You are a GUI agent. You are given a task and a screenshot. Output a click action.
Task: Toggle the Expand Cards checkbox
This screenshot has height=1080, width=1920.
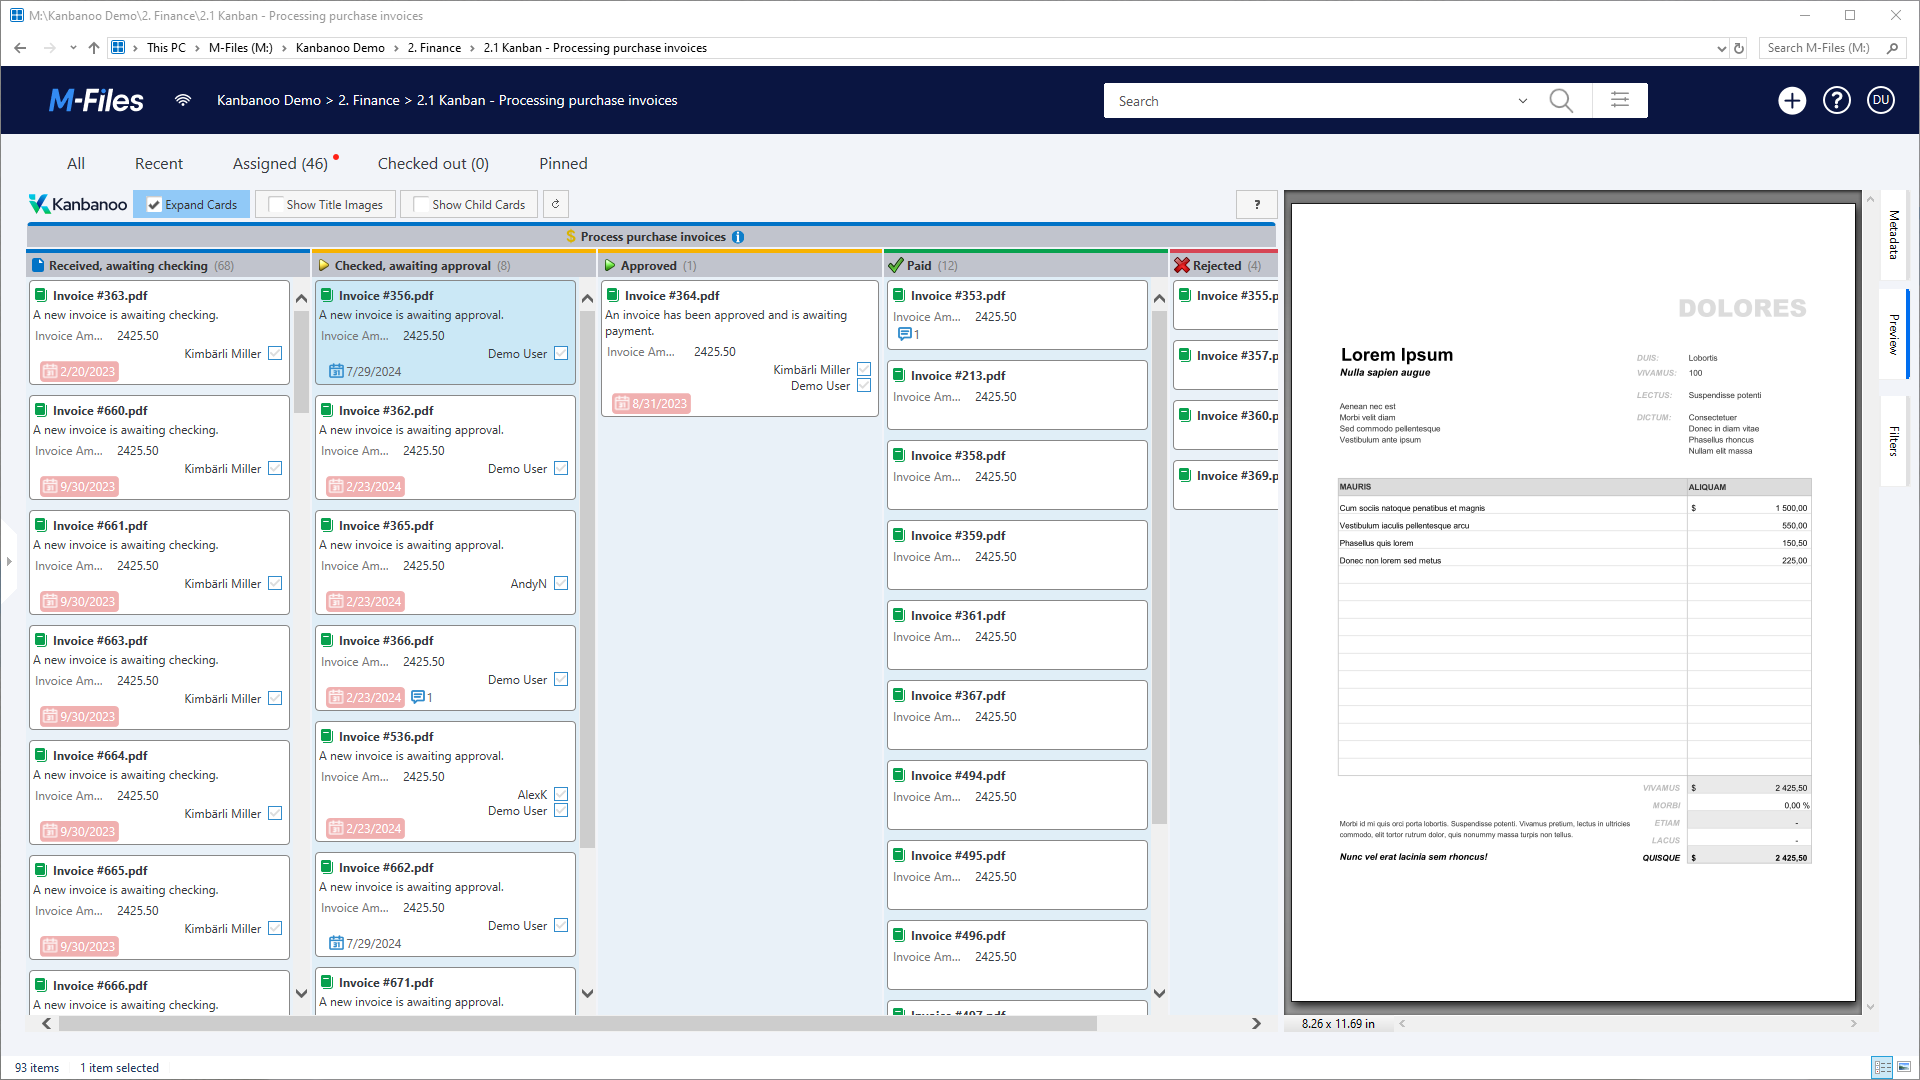pyautogui.click(x=154, y=204)
